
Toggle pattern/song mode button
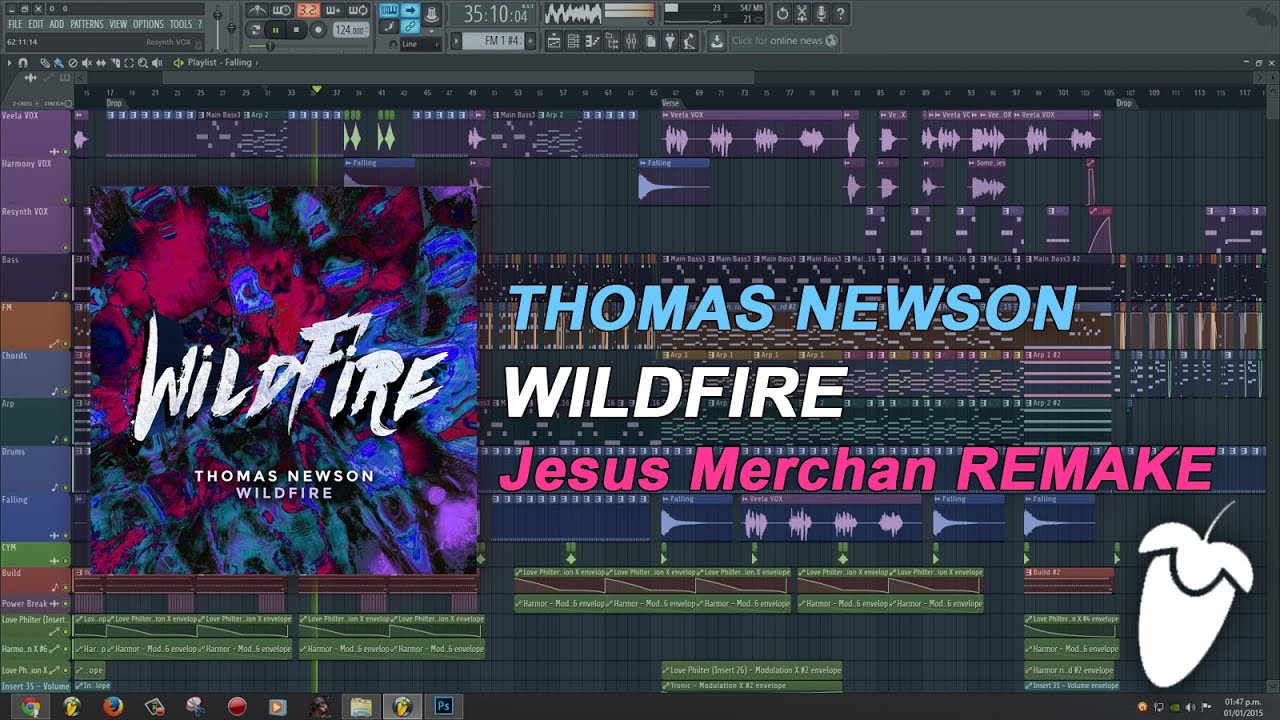point(254,30)
